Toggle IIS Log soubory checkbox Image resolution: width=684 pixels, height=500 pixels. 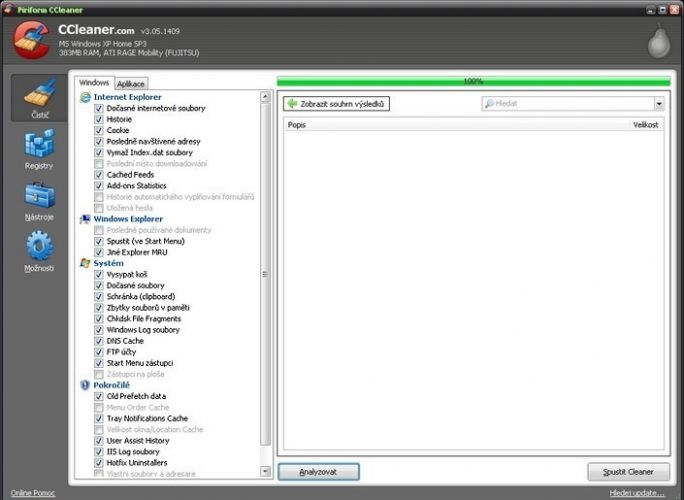(99, 452)
